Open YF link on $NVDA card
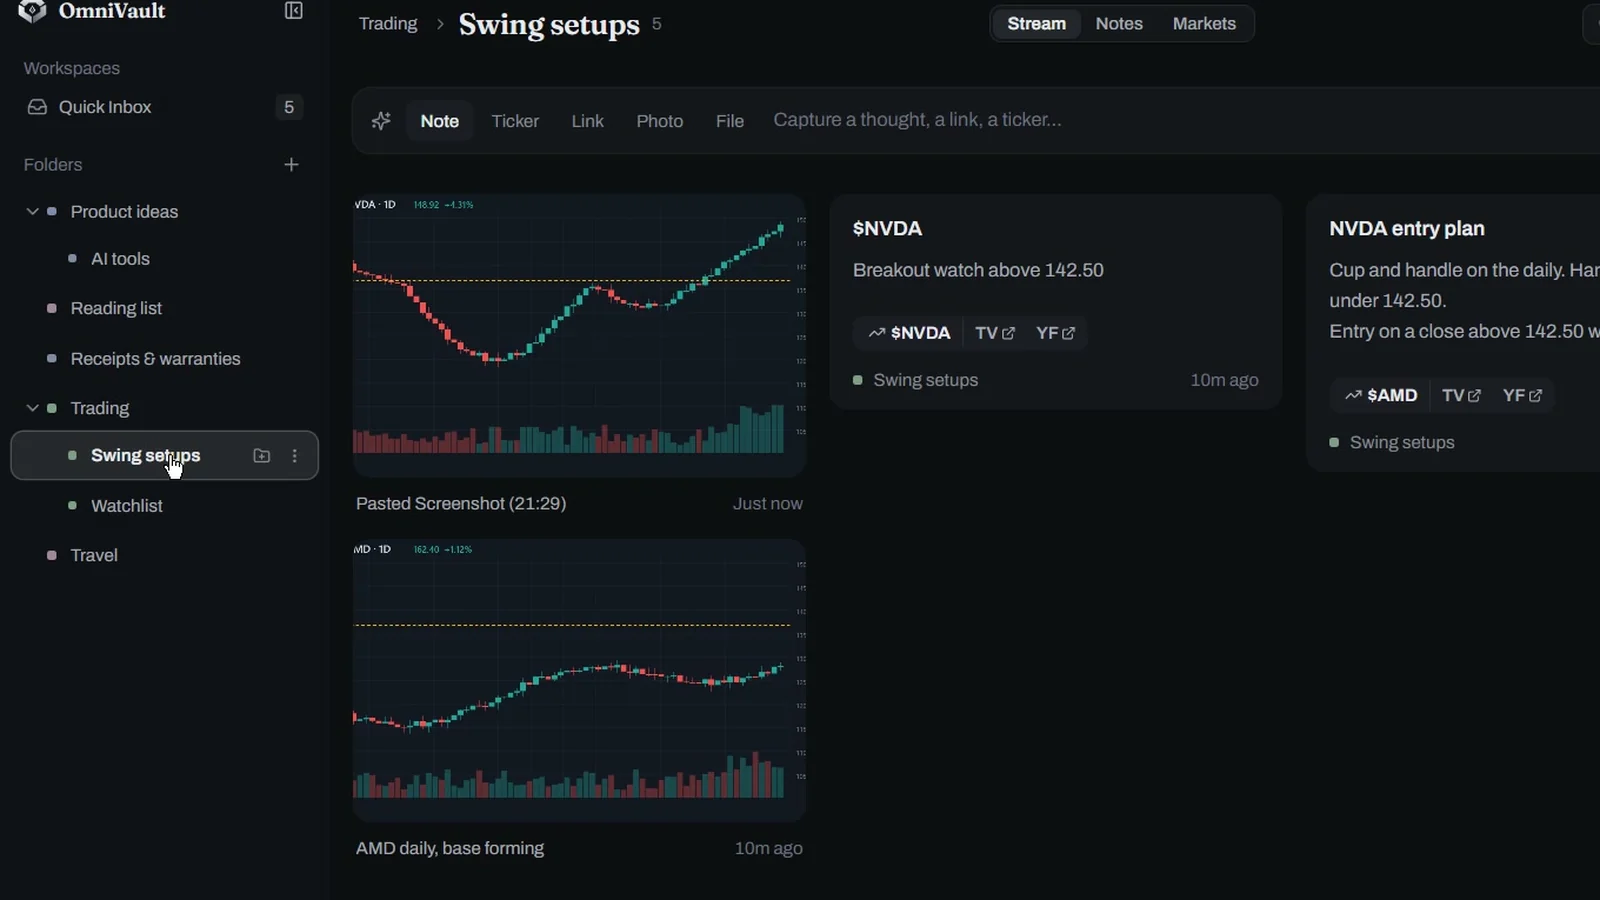Image resolution: width=1600 pixels, height=900 pixels. pyautogui.click(x=1055, y=333)
